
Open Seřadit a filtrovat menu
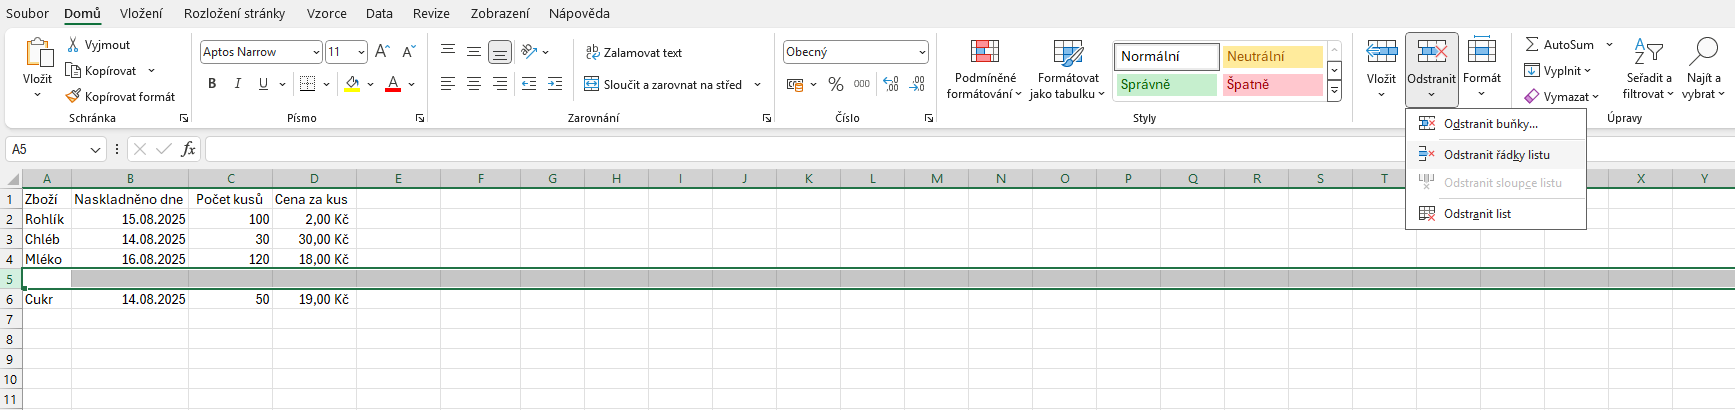[x=1648, y=68]
